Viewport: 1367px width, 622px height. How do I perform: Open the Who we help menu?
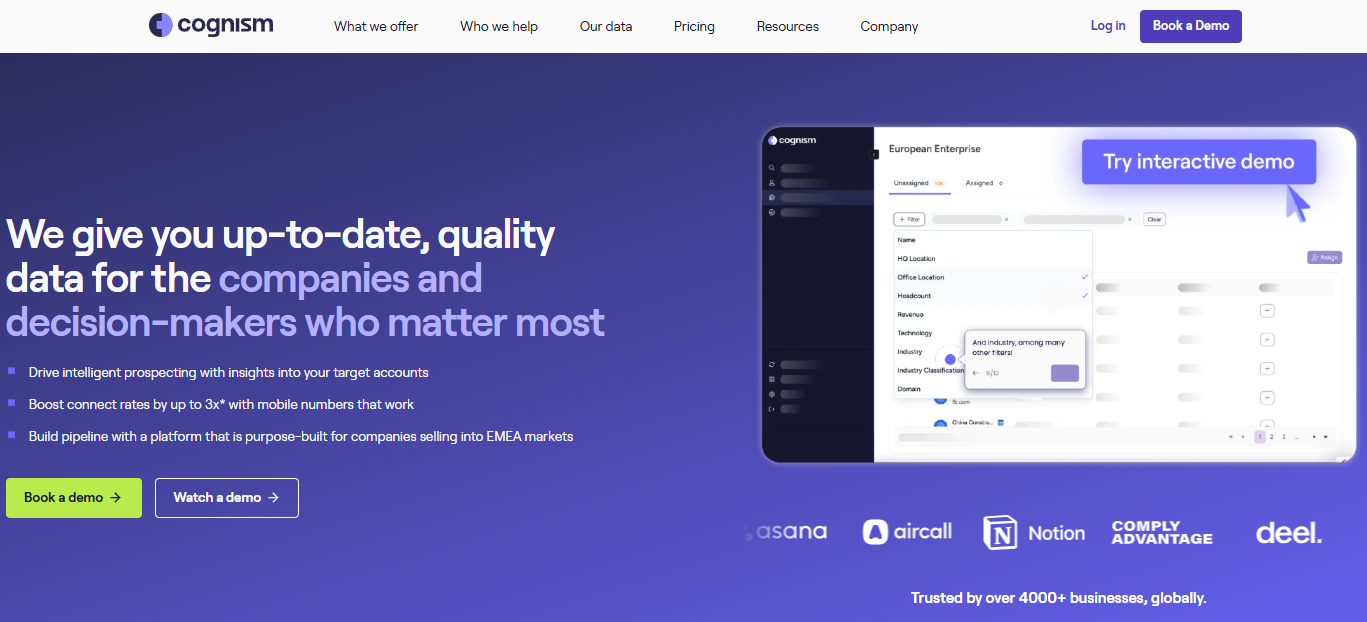tap(499, 27)
